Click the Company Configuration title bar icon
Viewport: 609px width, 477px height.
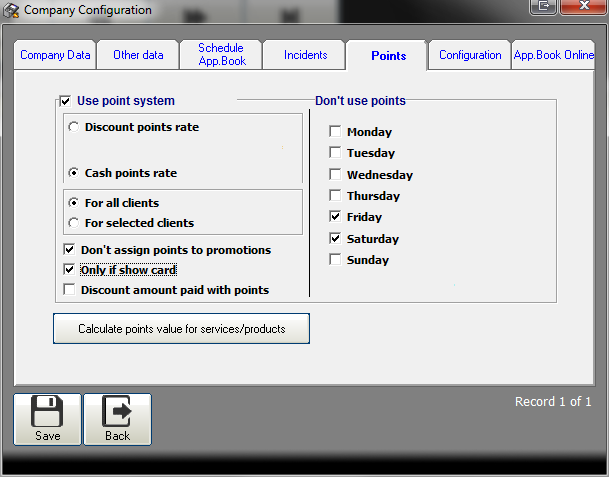coord(11,10)
